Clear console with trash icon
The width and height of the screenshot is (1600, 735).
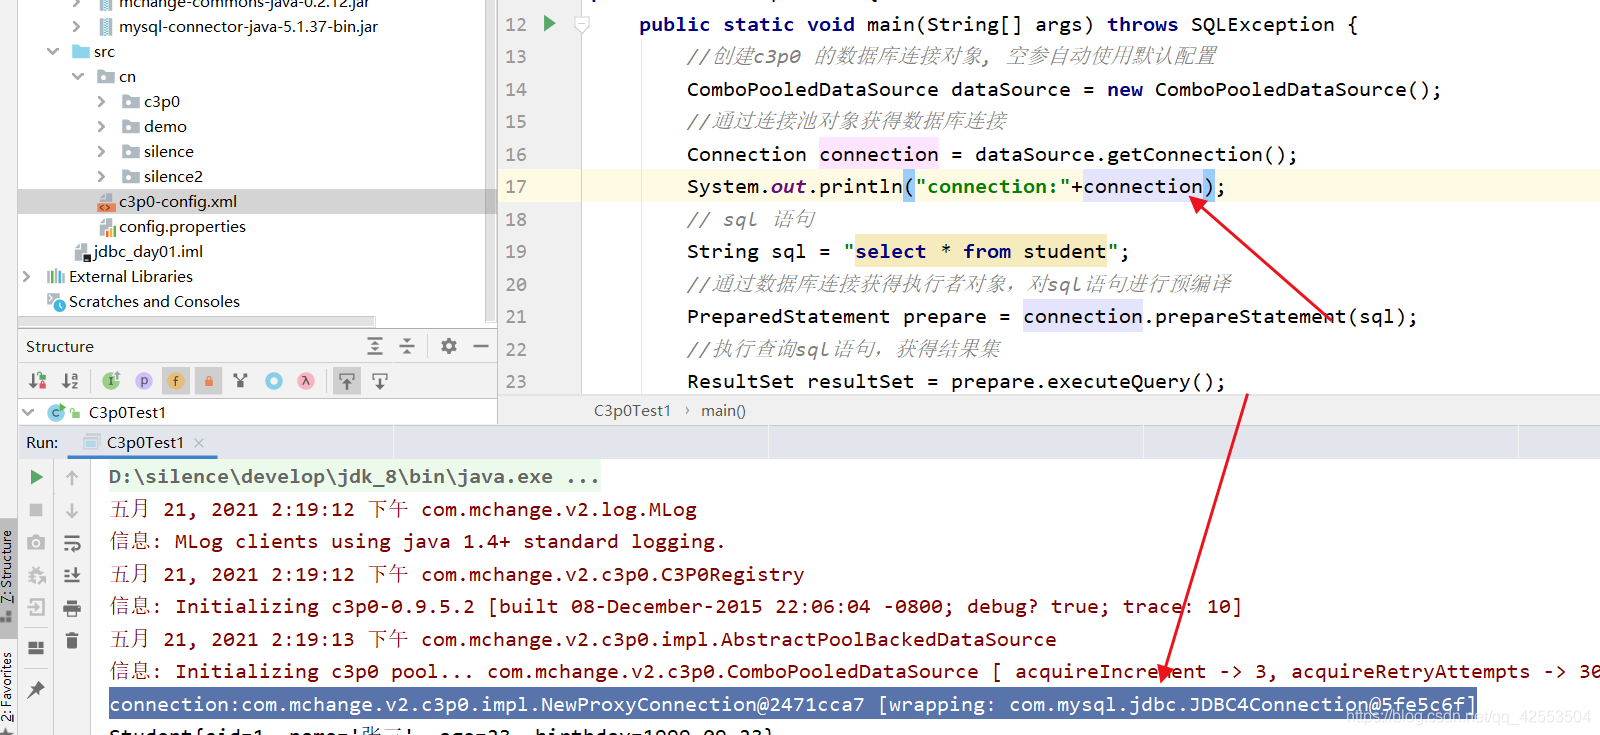click(x=72, y=640)
